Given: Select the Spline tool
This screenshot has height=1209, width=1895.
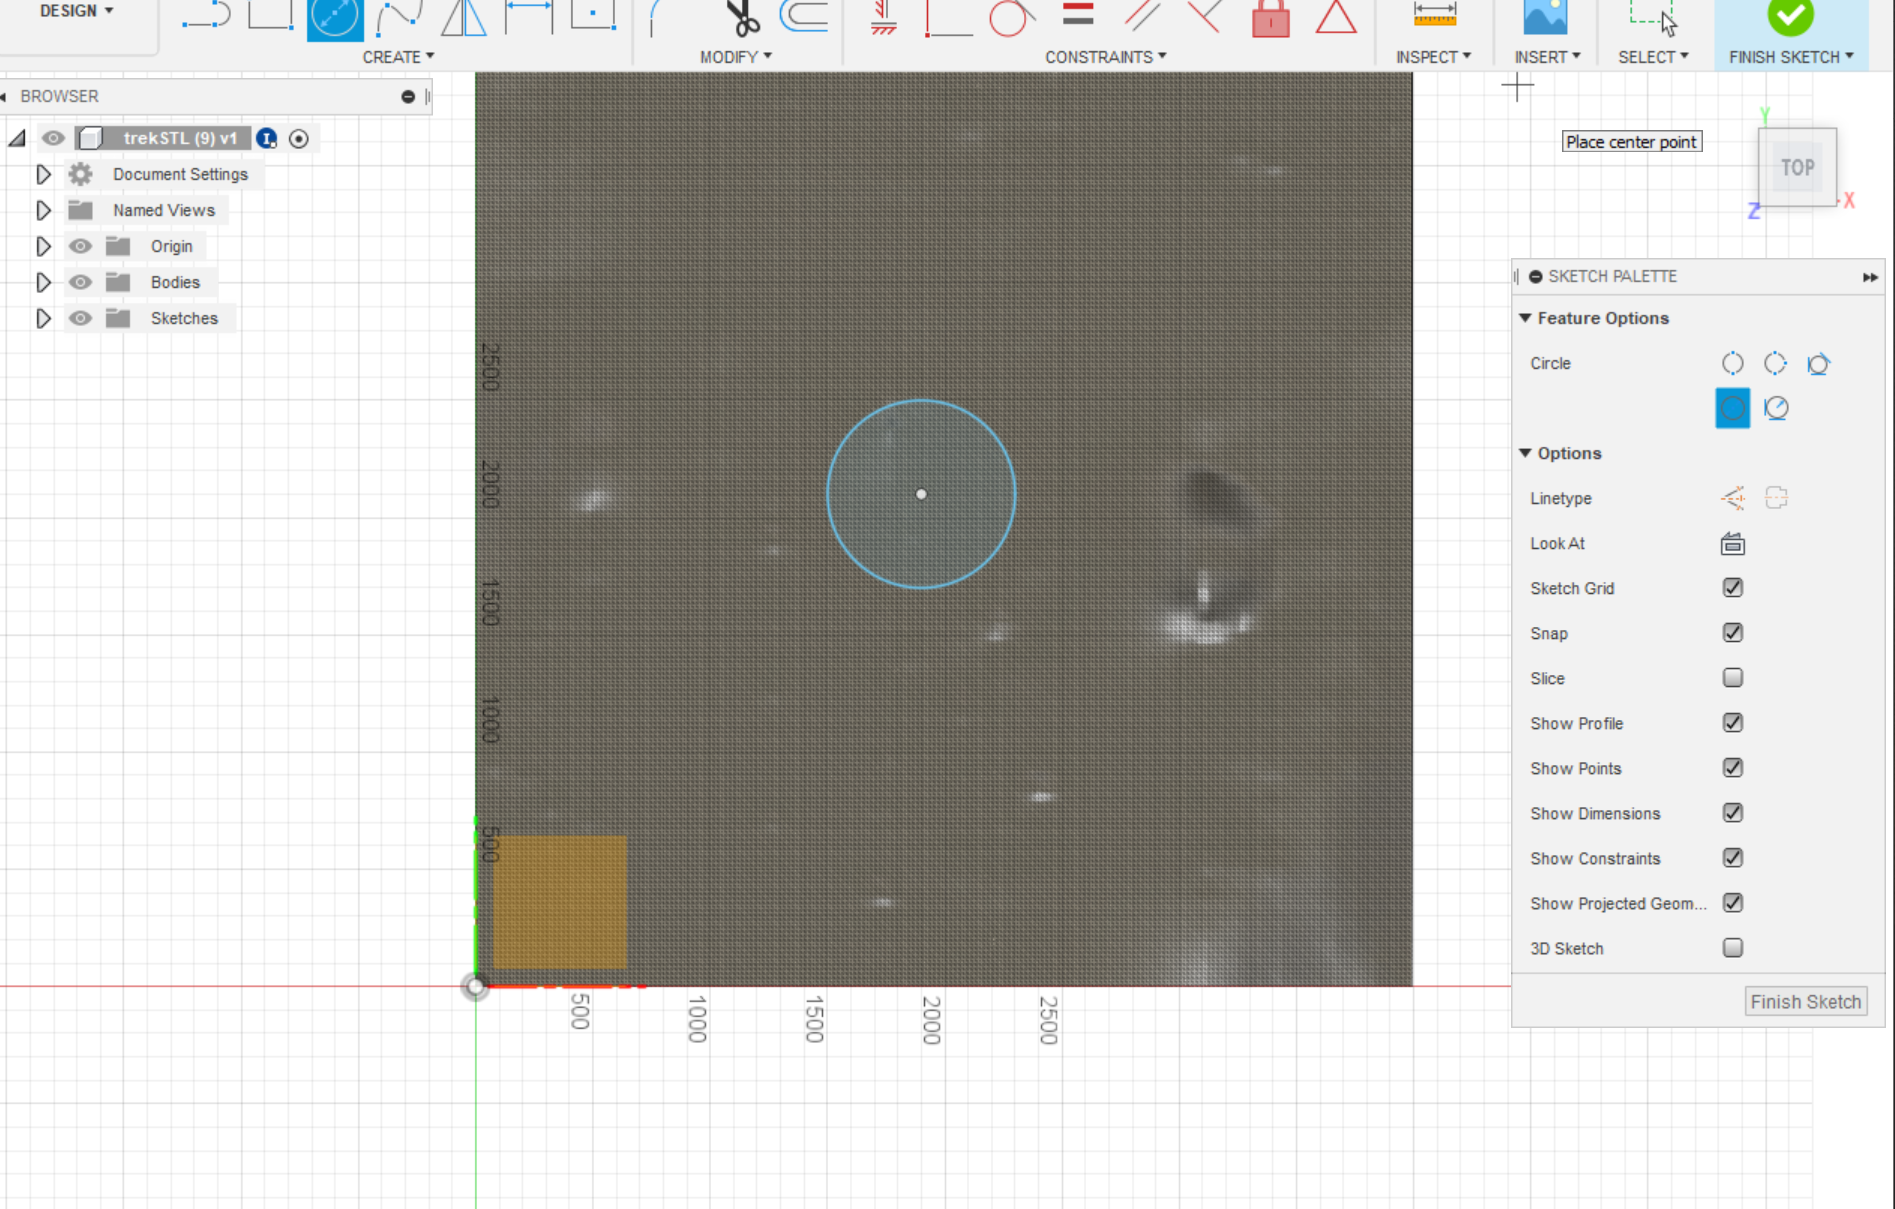Looking at the screenshot, I should click(399, 16).
